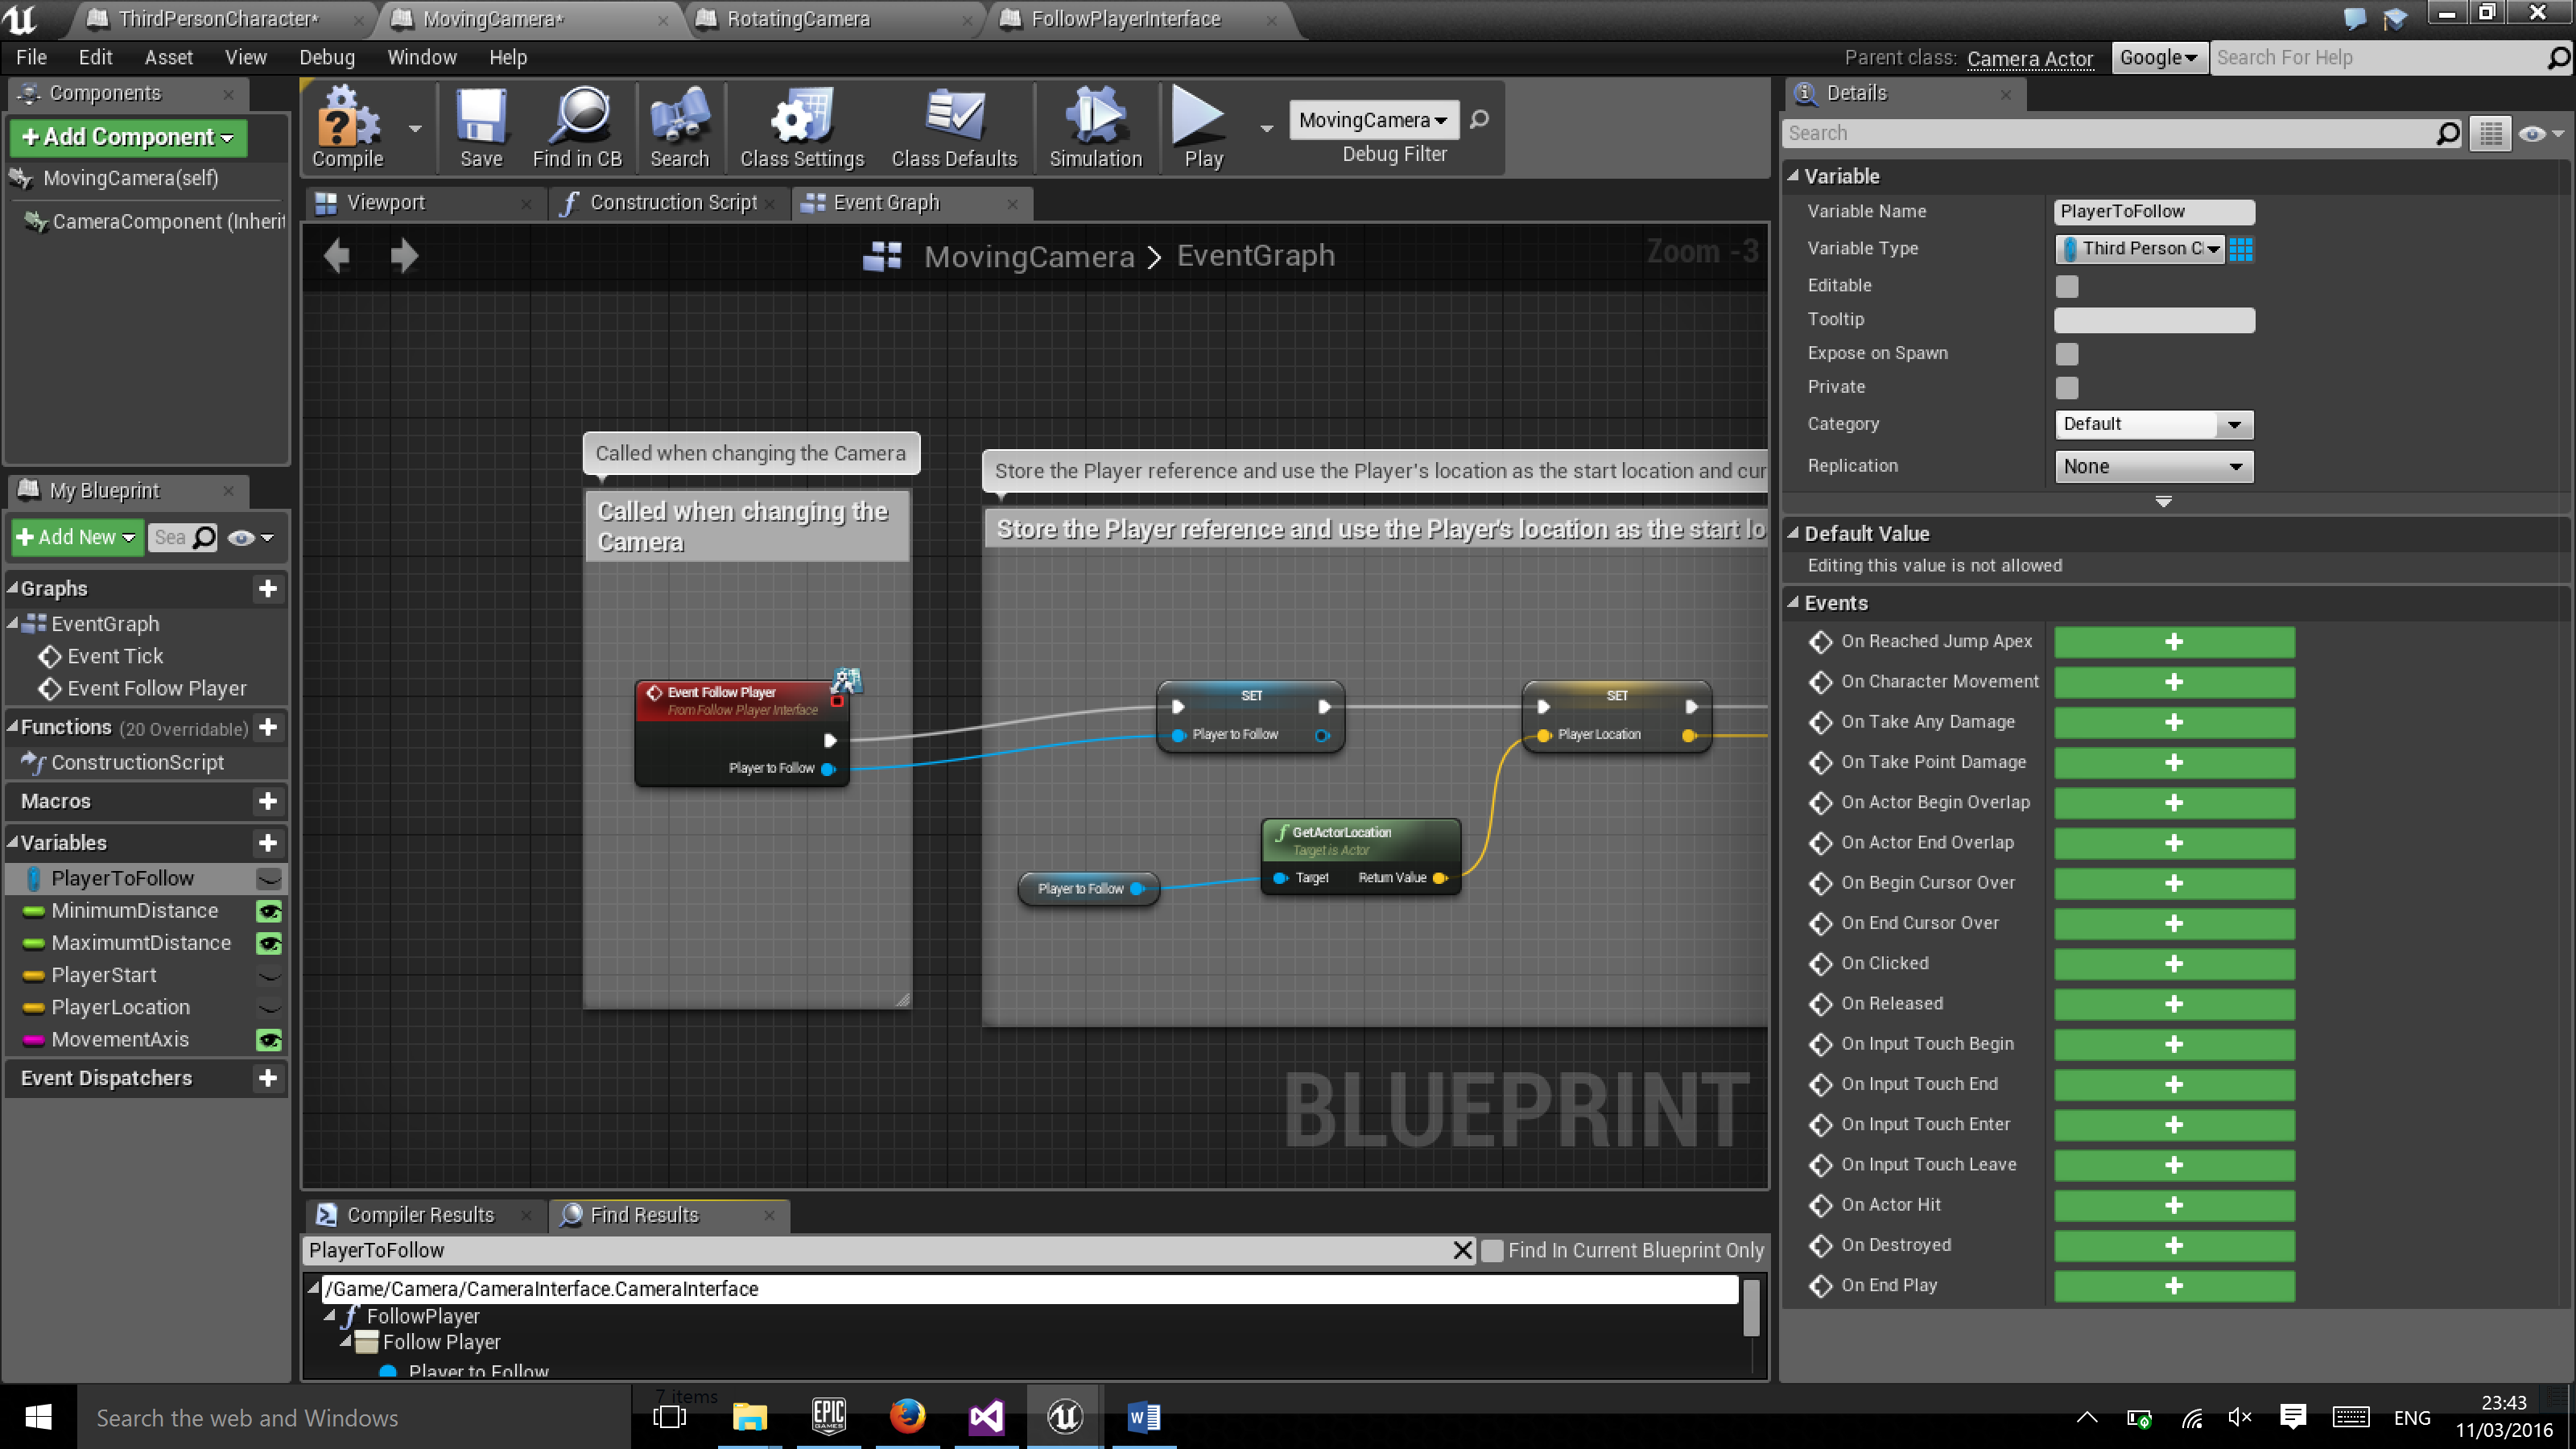Open Find in CB tool
Viewport: 2576px width, 1449px height.
coord(577,127)
